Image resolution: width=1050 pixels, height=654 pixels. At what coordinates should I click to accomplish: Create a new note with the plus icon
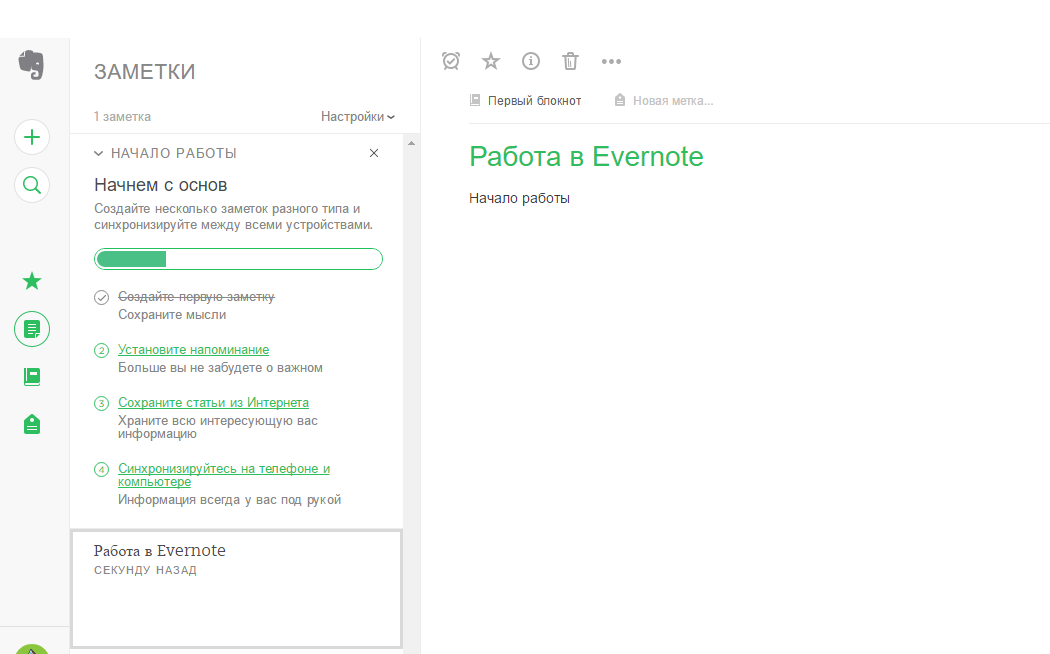[31, 137]
